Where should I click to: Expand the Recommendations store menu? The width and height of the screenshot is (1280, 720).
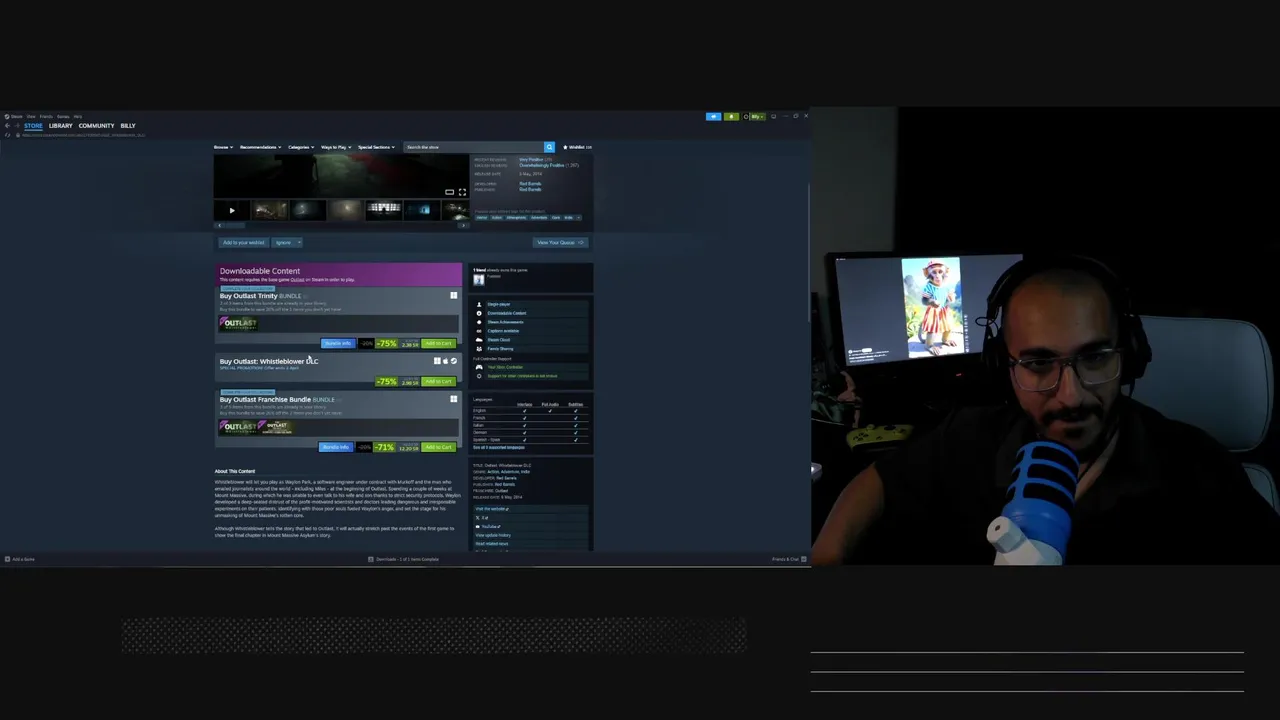tap(260, 147)
